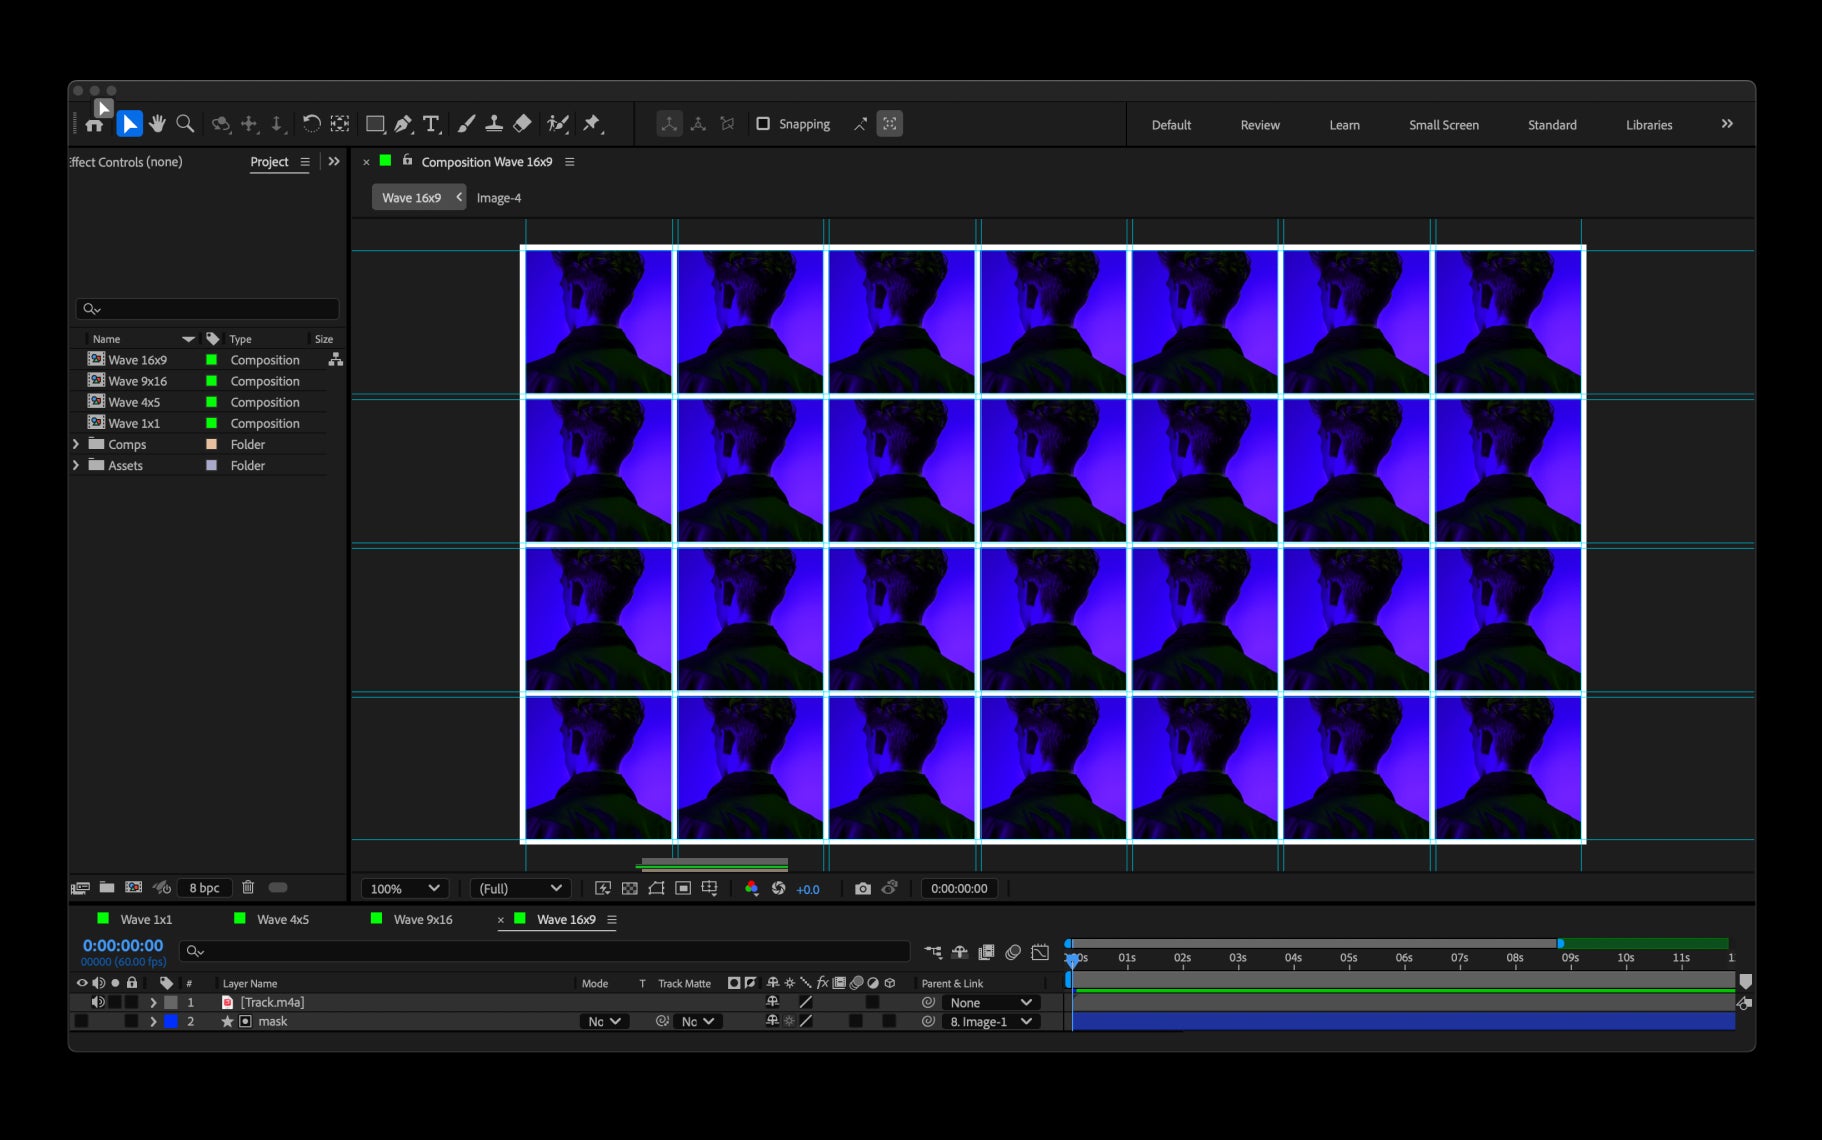This screenshot has width=1822, height=1140.
Task: Click the Image-4 breadcrumb link
Action: pos(498,198)
